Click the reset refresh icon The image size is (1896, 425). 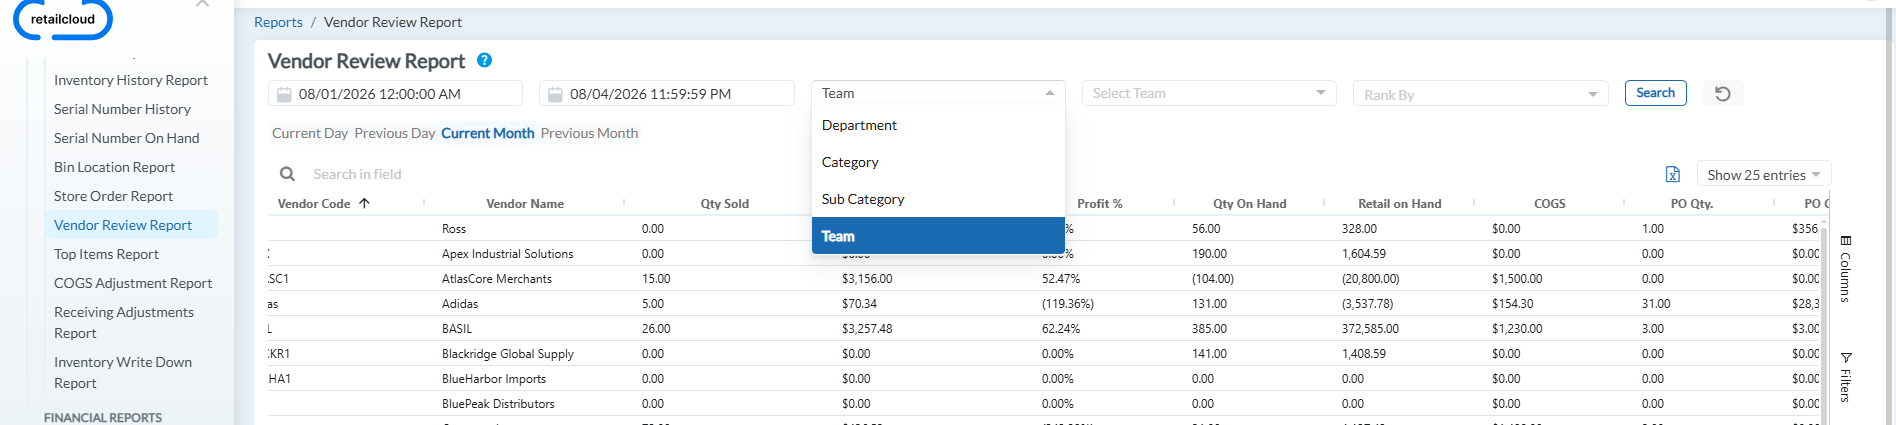click(x=1722, y=93)
